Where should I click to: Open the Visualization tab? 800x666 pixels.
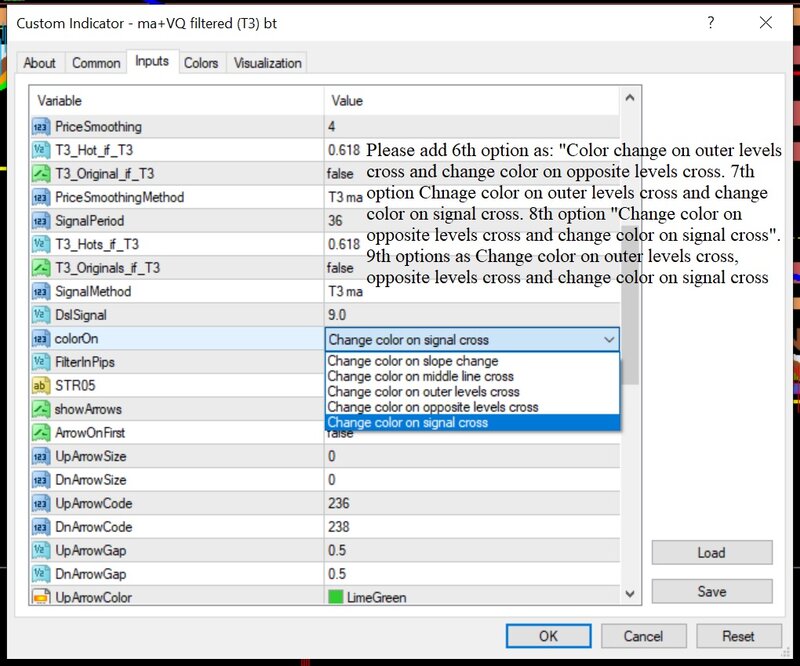point(268,63)
